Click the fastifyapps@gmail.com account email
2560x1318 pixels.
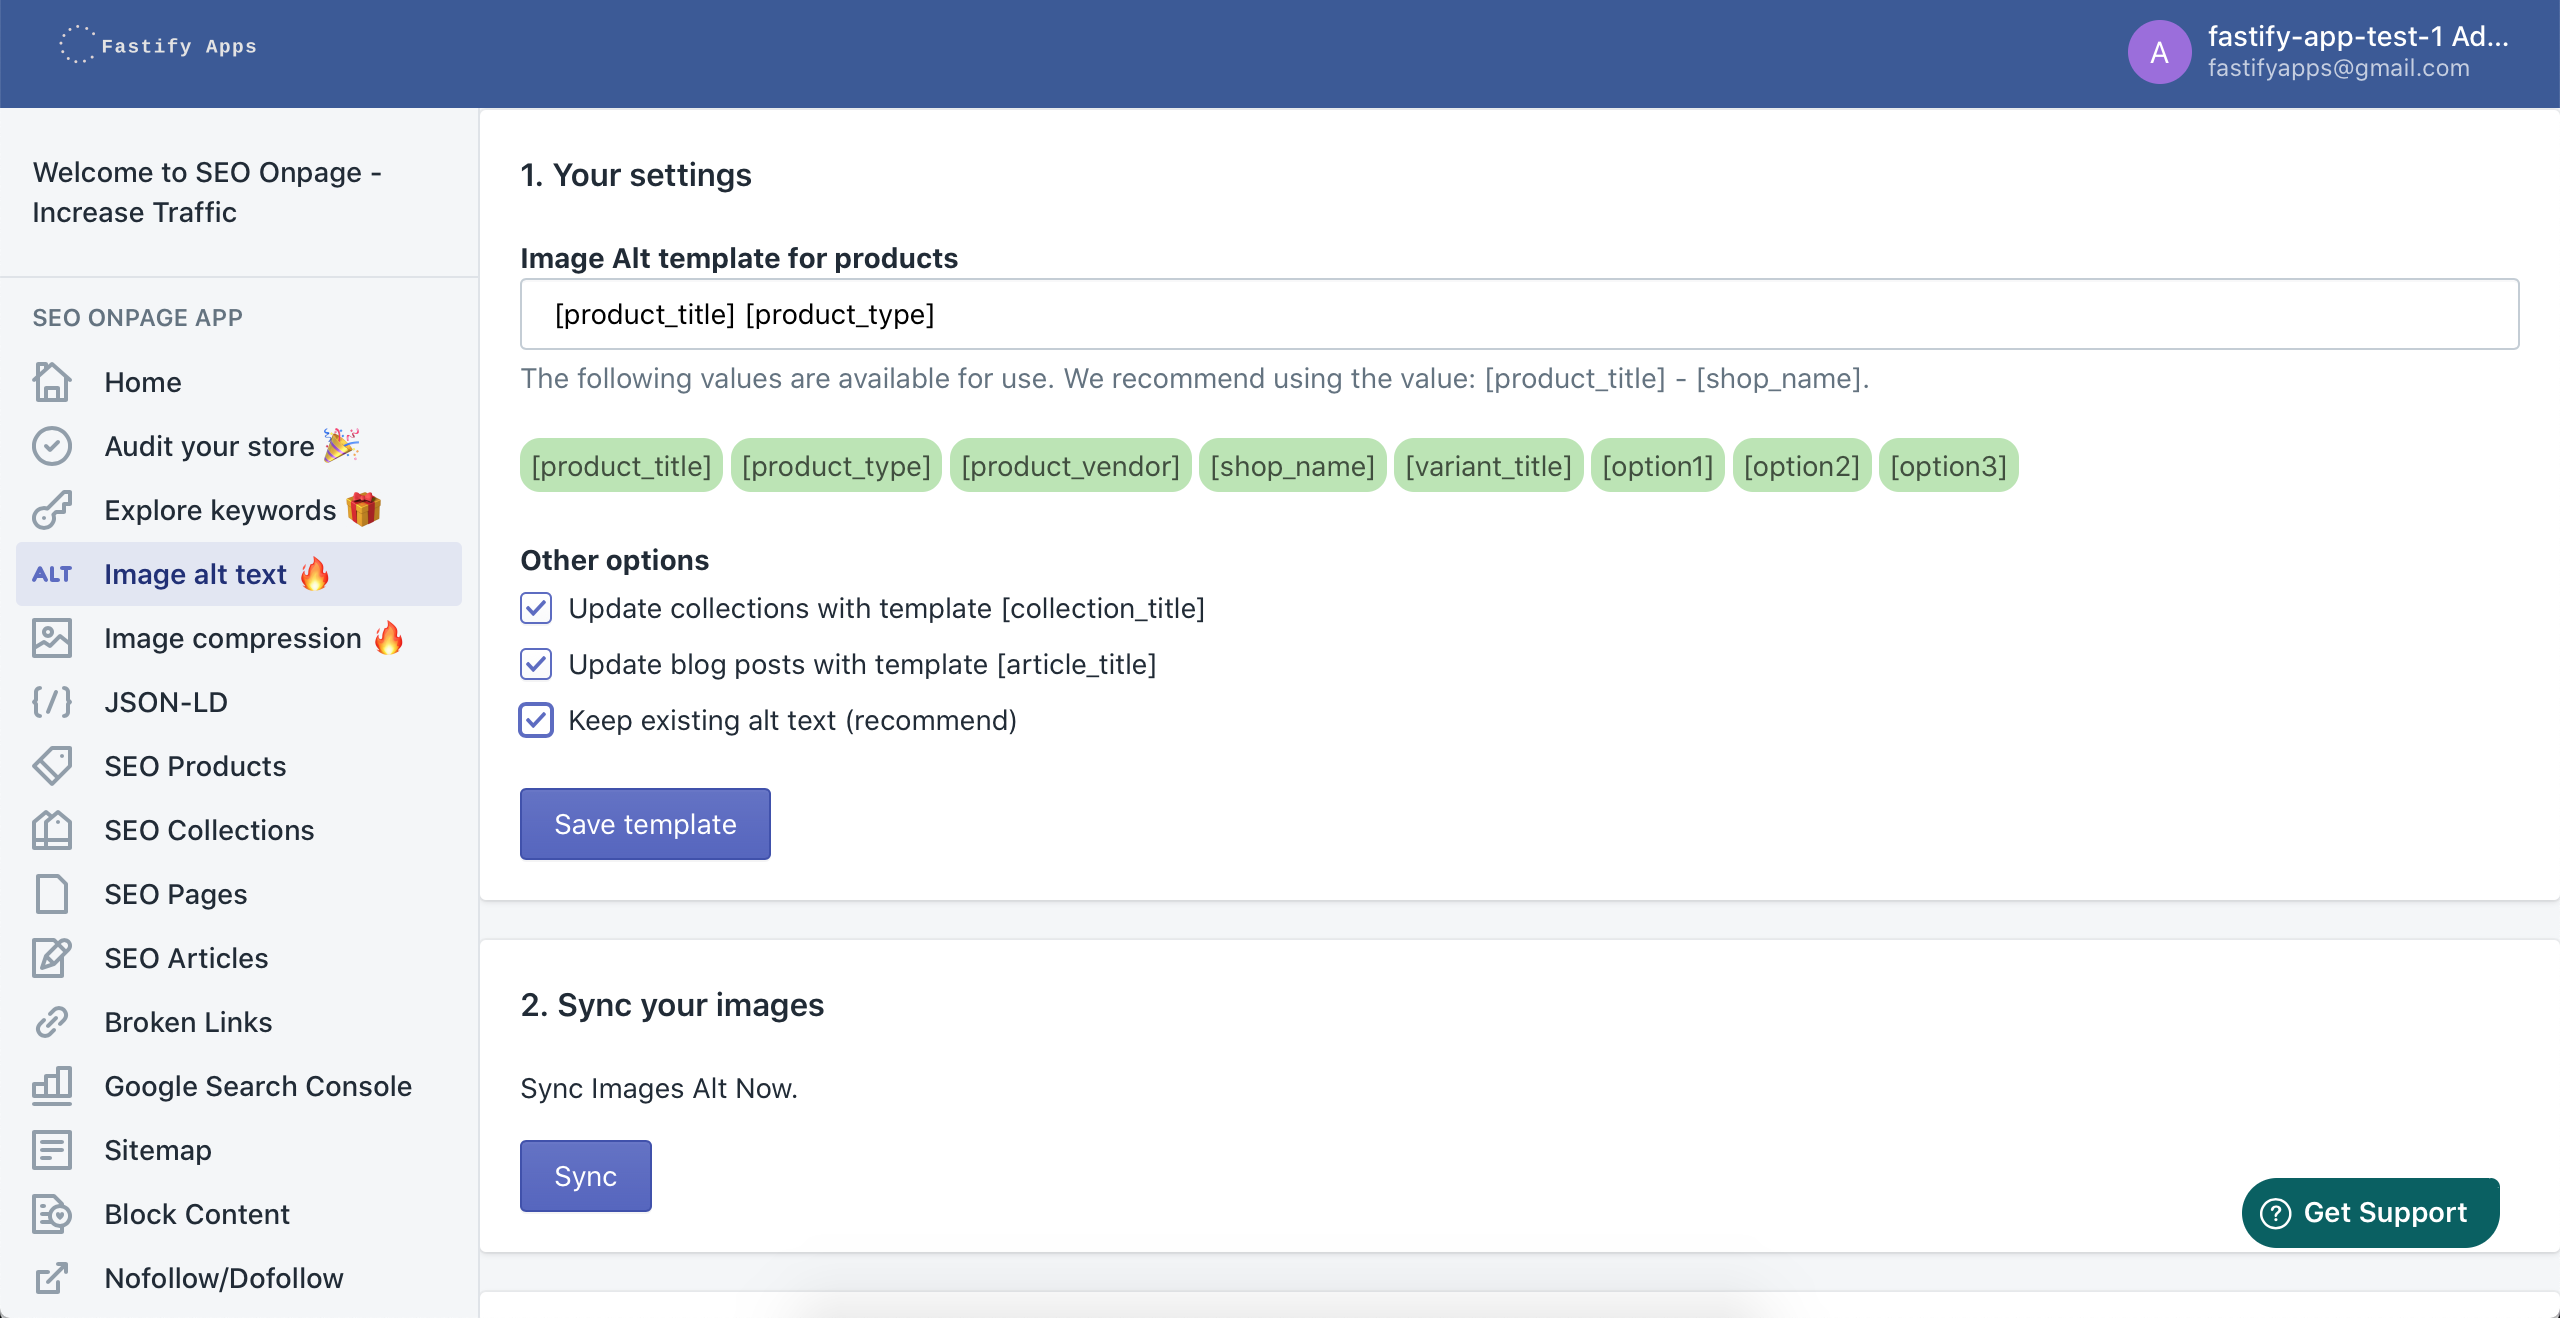tap(2338, 68)
